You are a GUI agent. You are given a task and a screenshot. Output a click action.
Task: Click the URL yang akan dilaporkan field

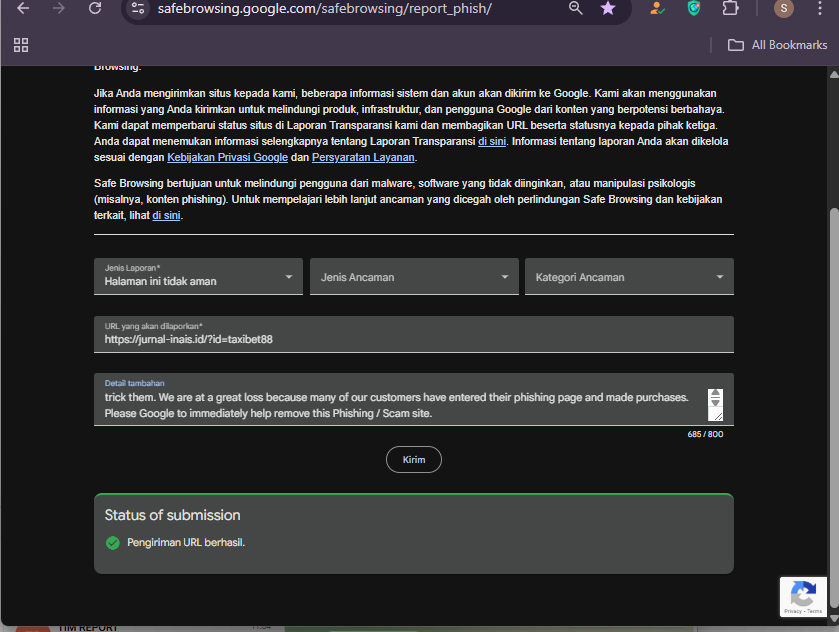pos(414,334)
